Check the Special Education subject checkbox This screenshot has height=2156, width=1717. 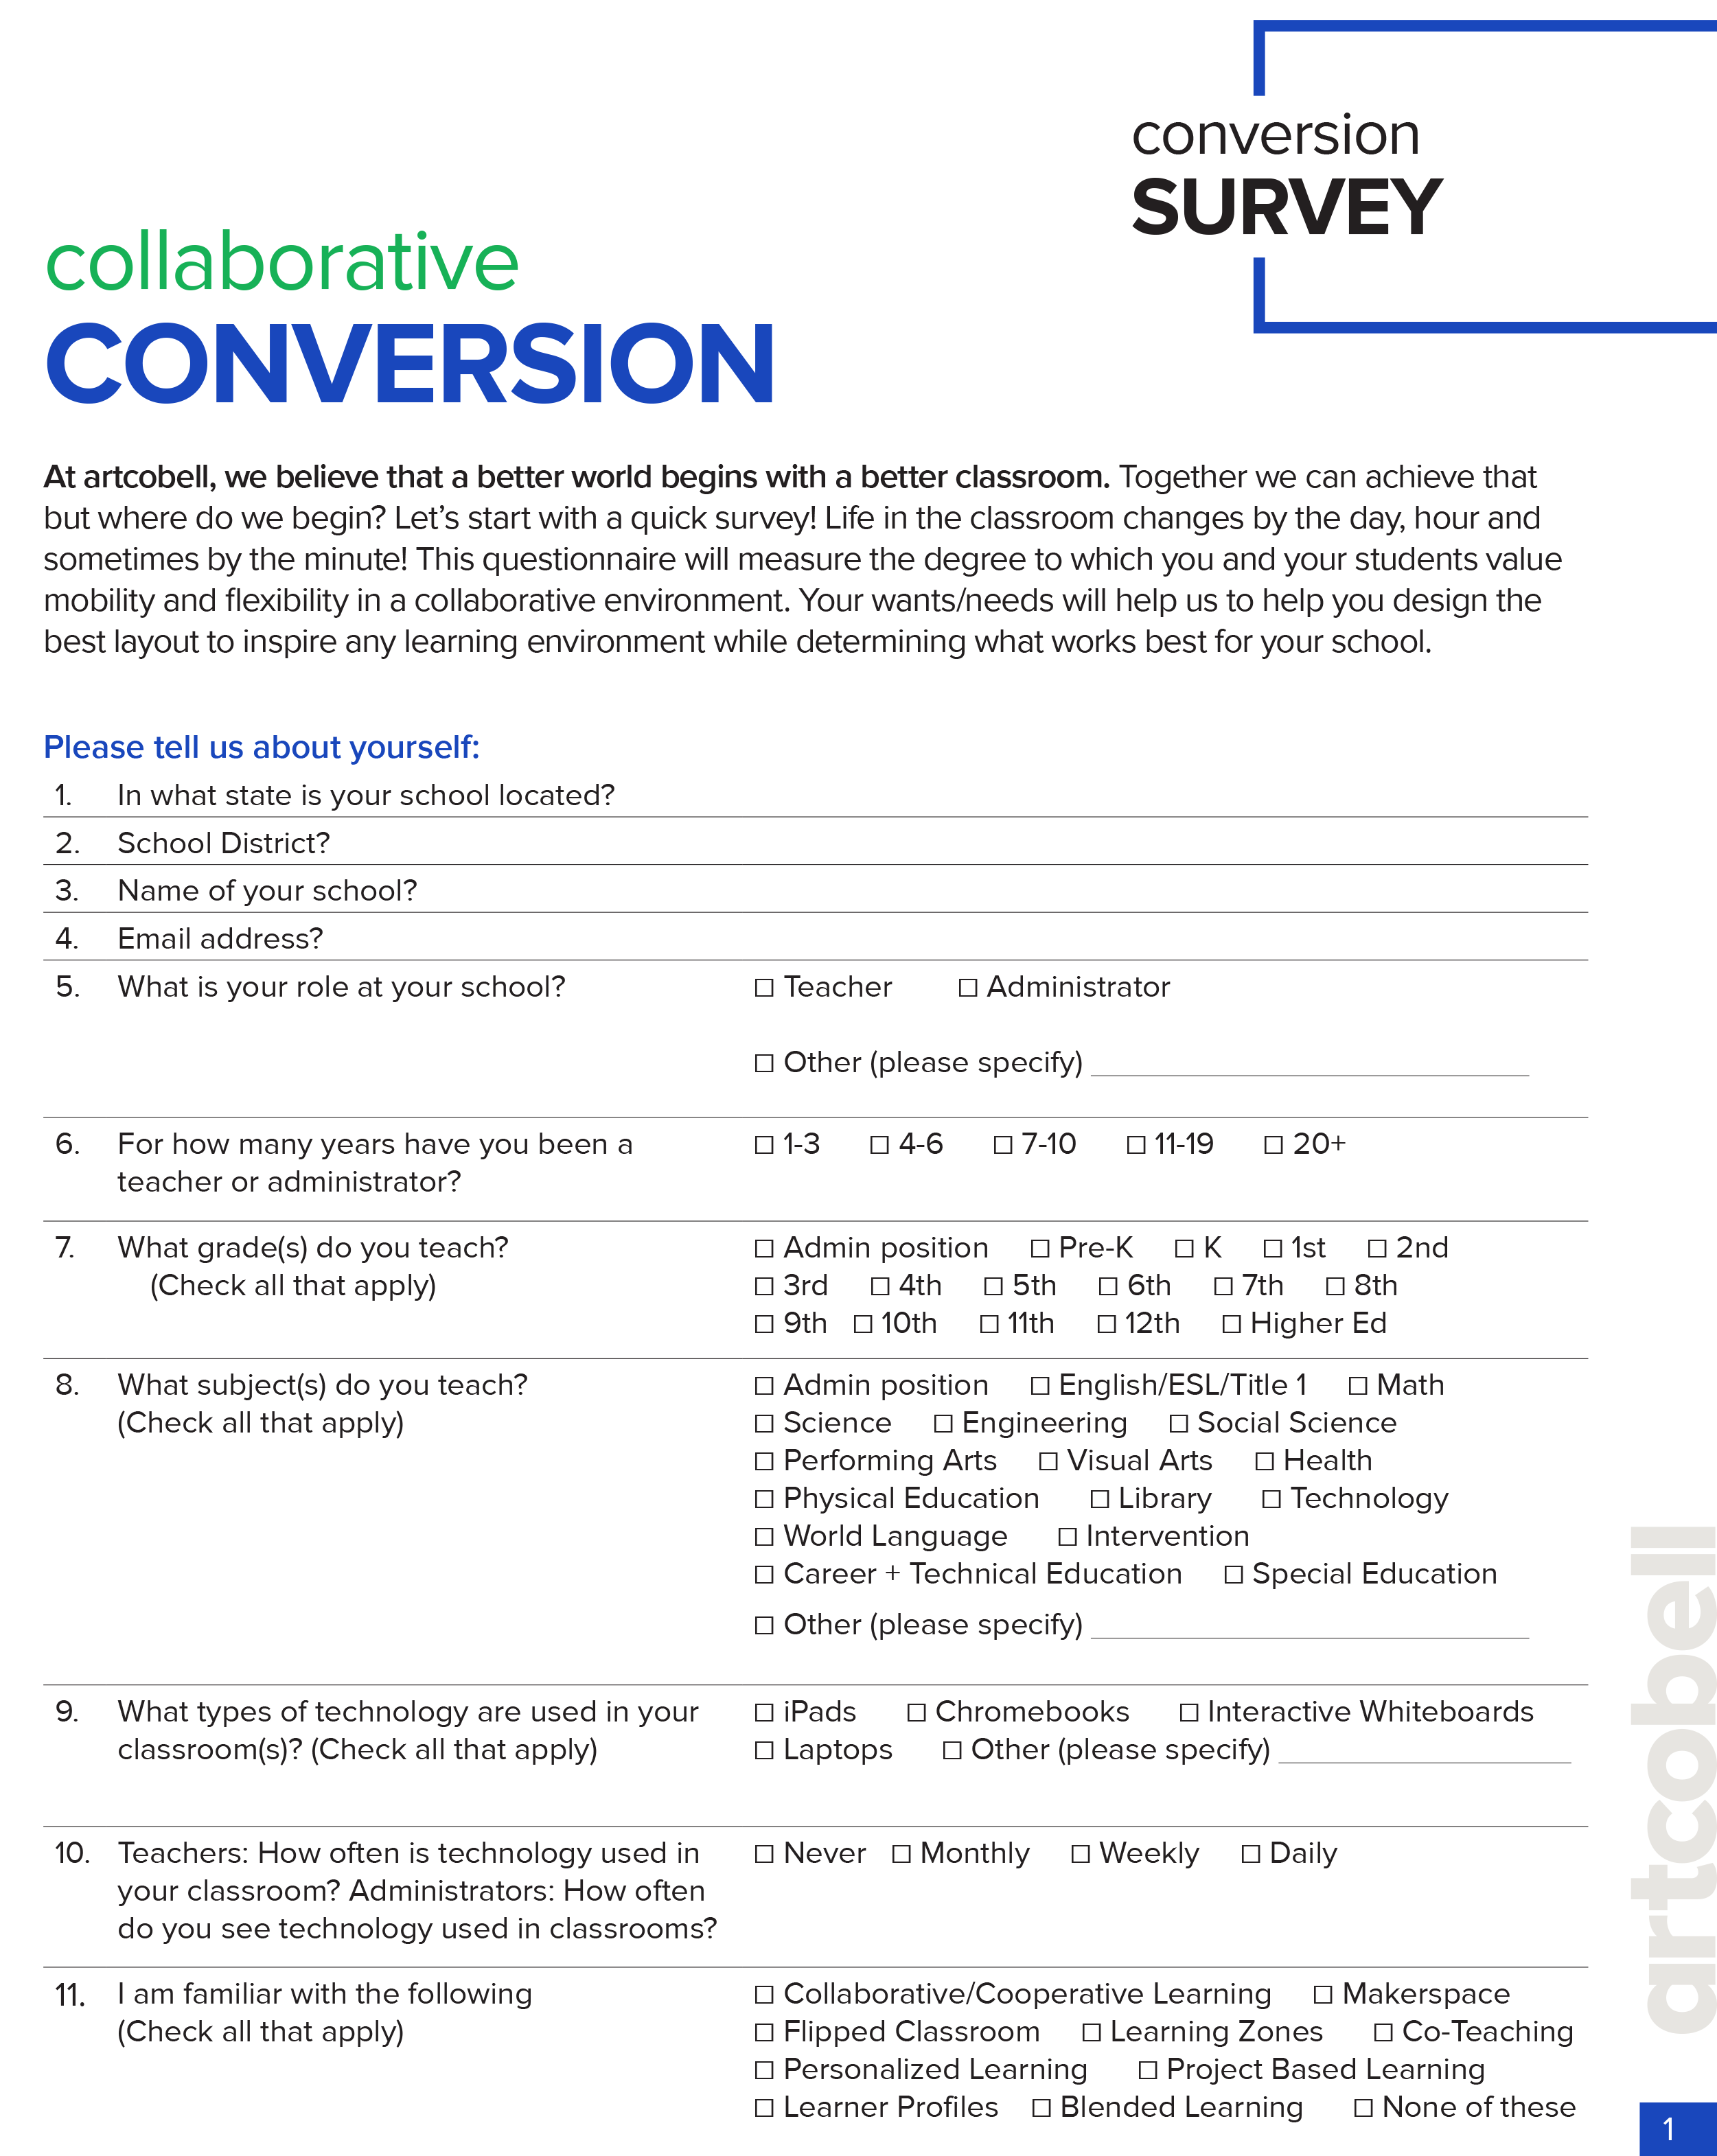[1258, 1584]
